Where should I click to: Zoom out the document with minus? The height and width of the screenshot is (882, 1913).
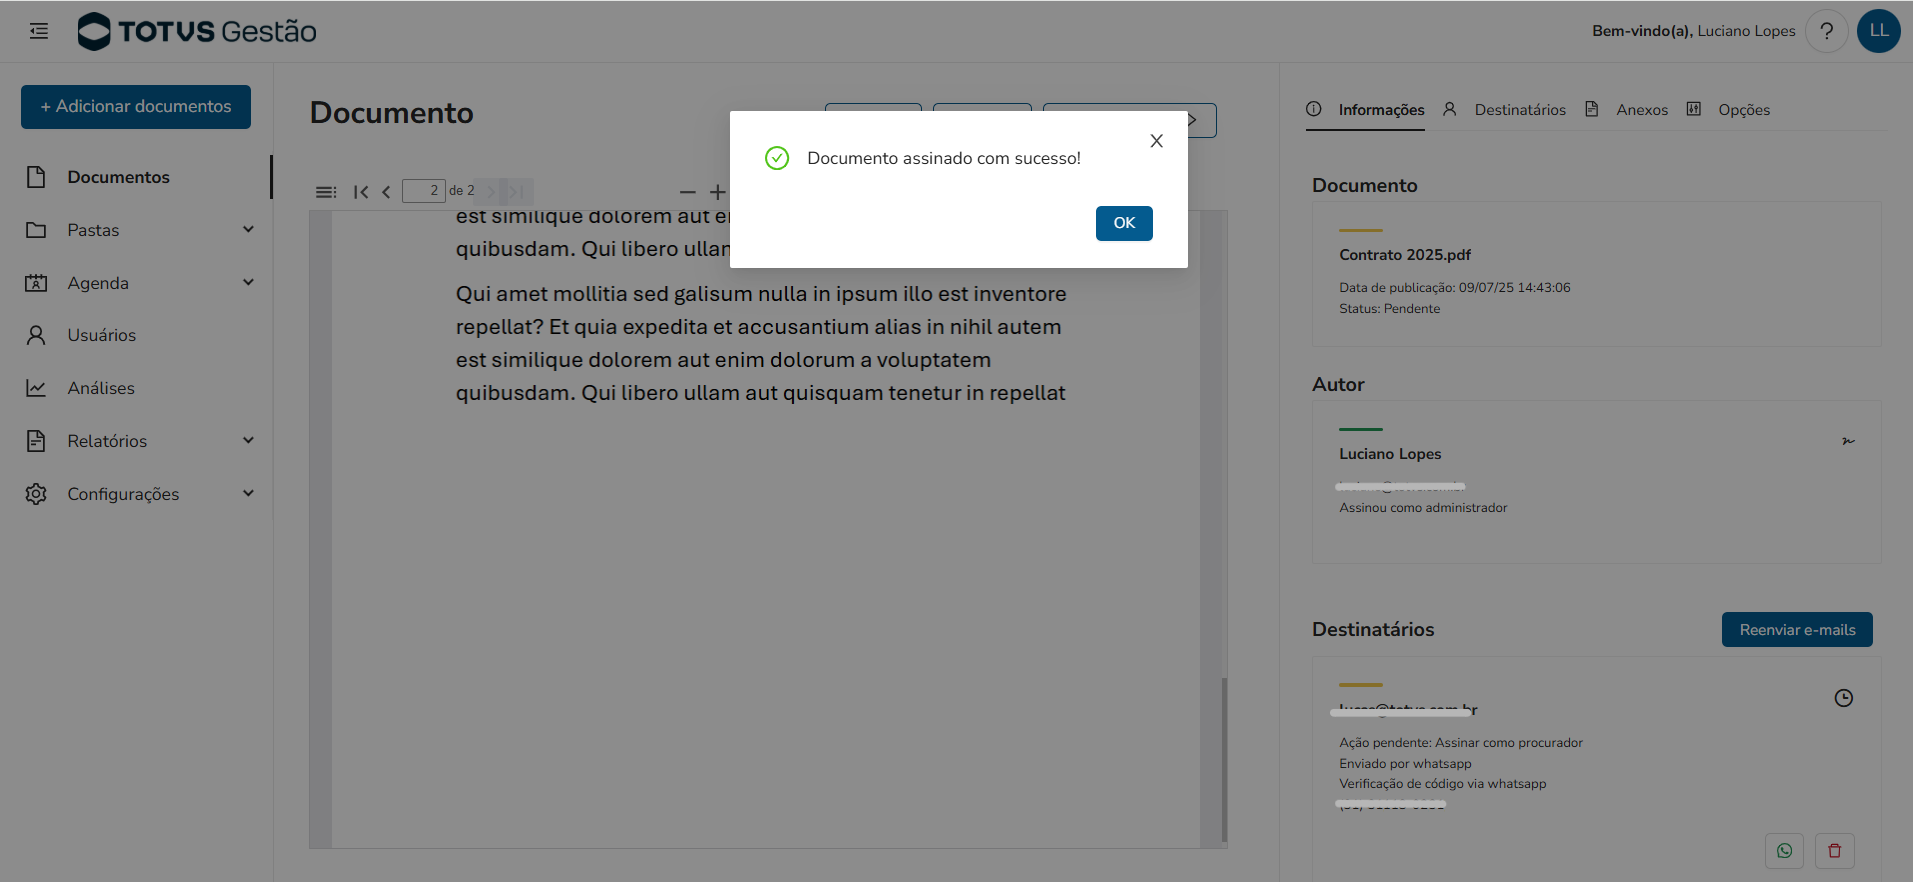click(687, 192)
